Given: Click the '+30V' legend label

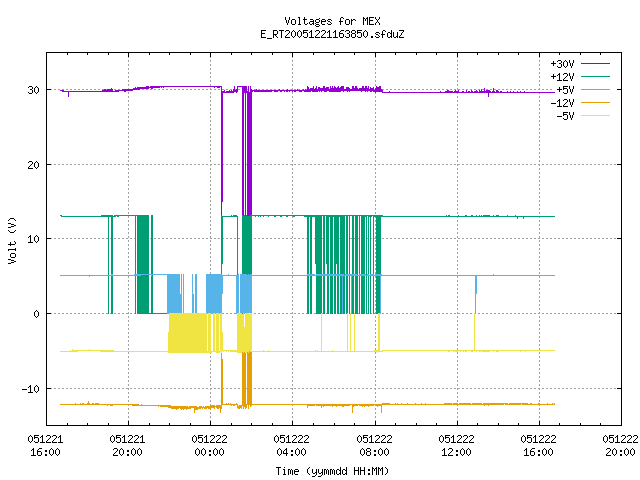Looking at the screenshot, I should tap(562, 64).
